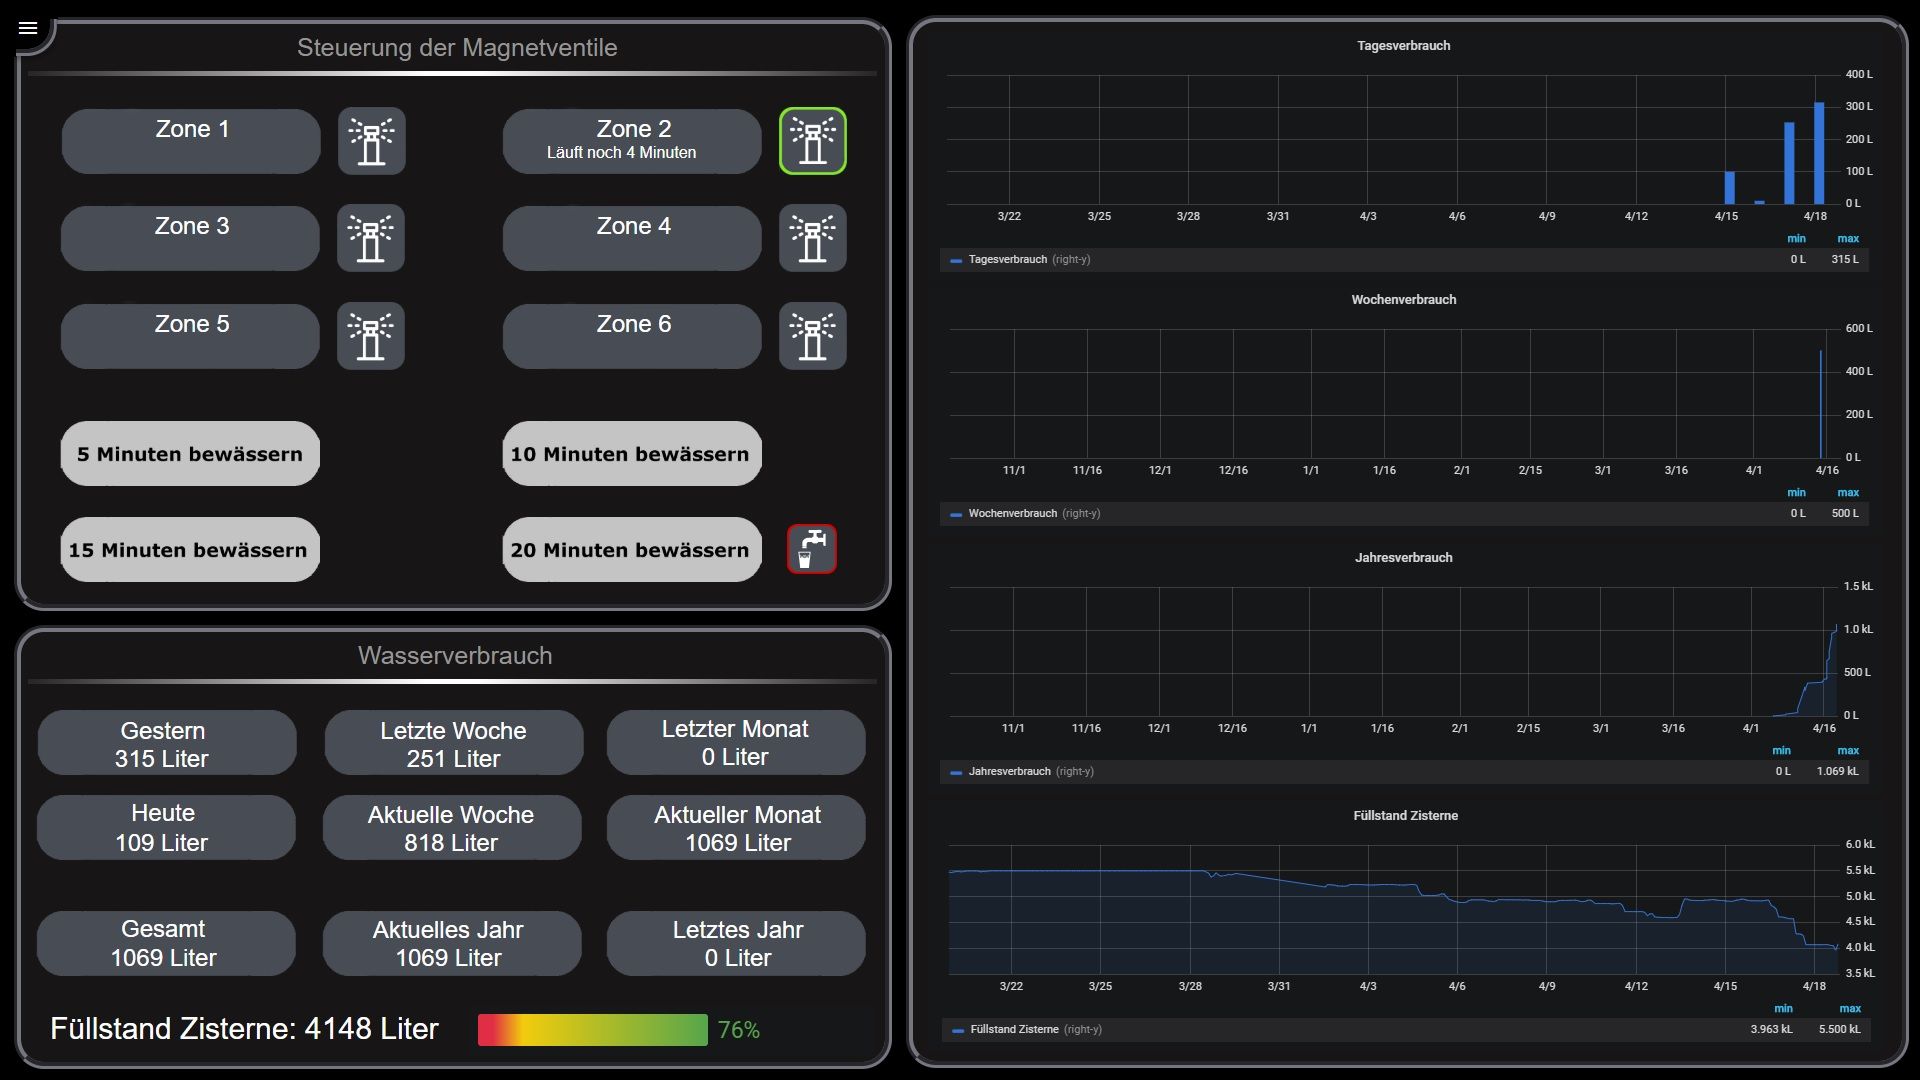Click the '315 L' max value in Tagesverbrauch
Image resolution: width=1920 pixels, height=1080 pixels.
tap(1845, 260)
